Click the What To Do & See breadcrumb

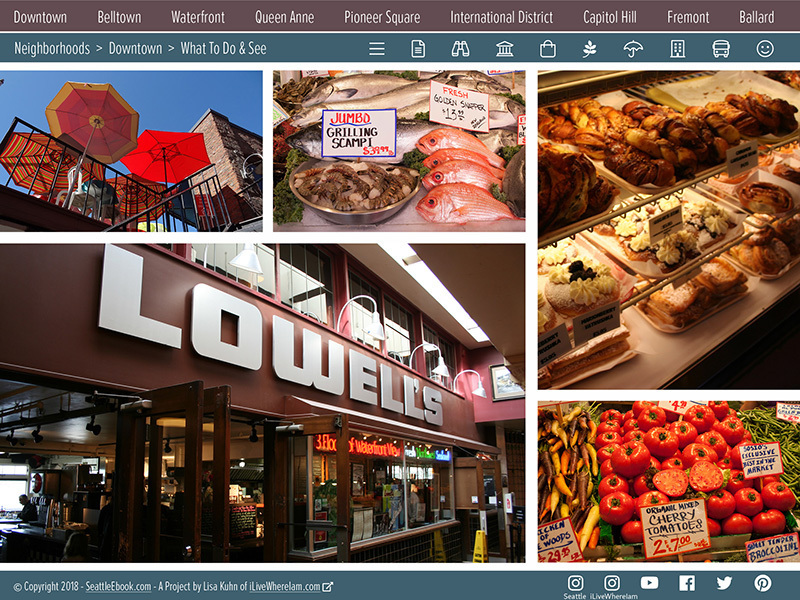coord(223,48)
